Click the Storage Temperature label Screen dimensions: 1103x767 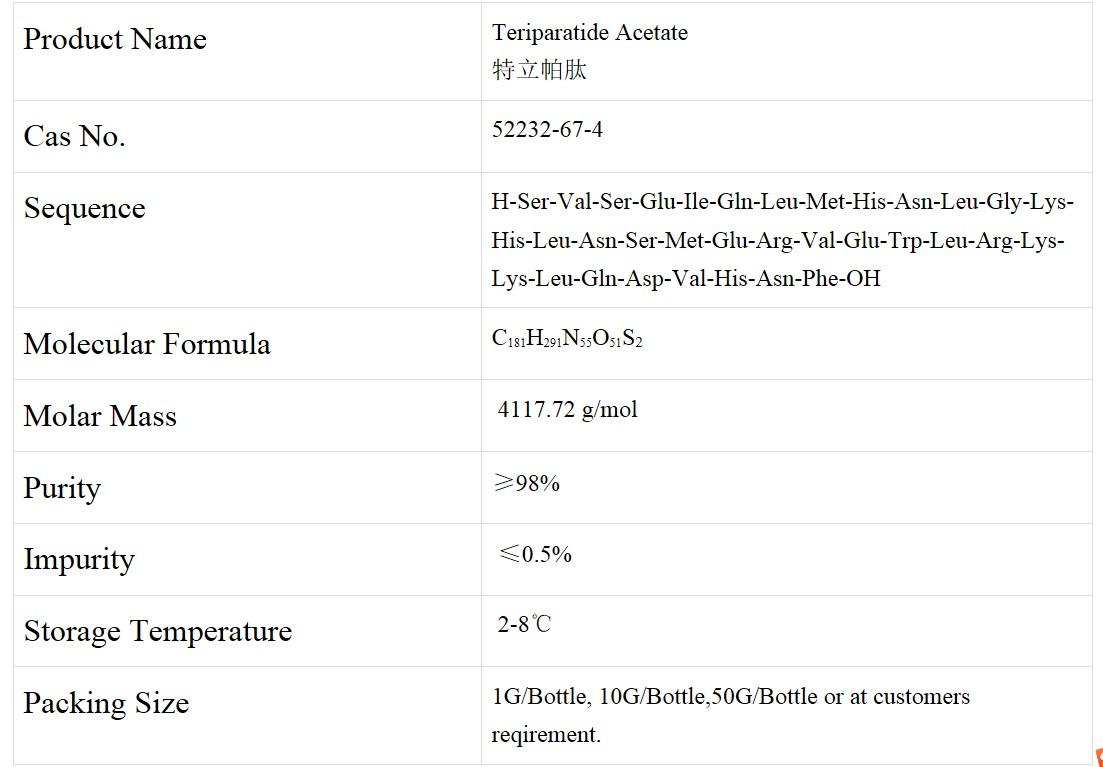[x=158, y=632]
